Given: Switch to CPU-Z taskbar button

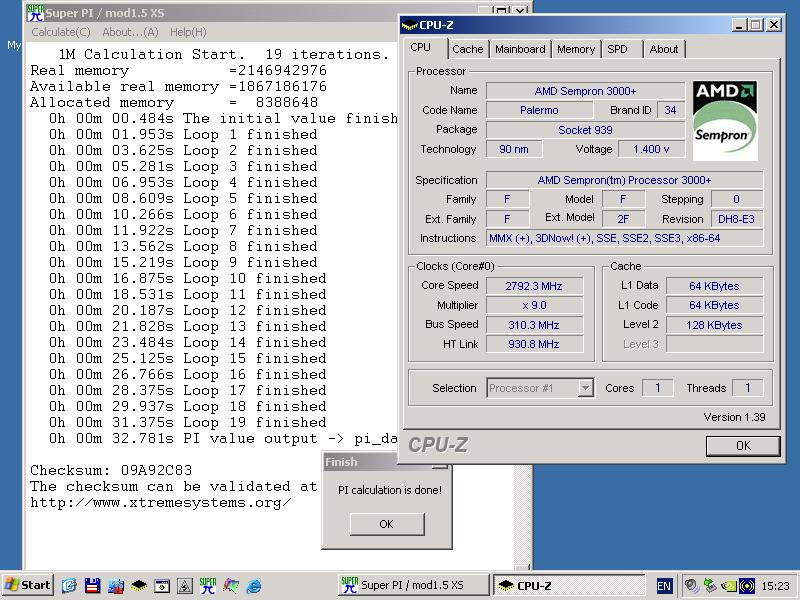Looking at the screenshot, I should pyautogui.click(x=568, y=585).
